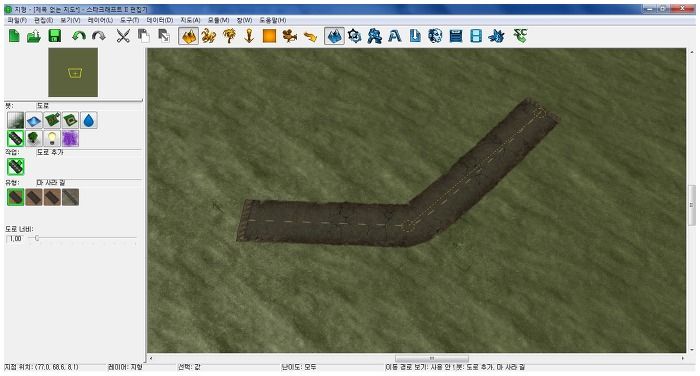Viewport: 700px width, 376px height.
Task: Open the 도움말(H) help menu
Action: click(x=273, y=20)
